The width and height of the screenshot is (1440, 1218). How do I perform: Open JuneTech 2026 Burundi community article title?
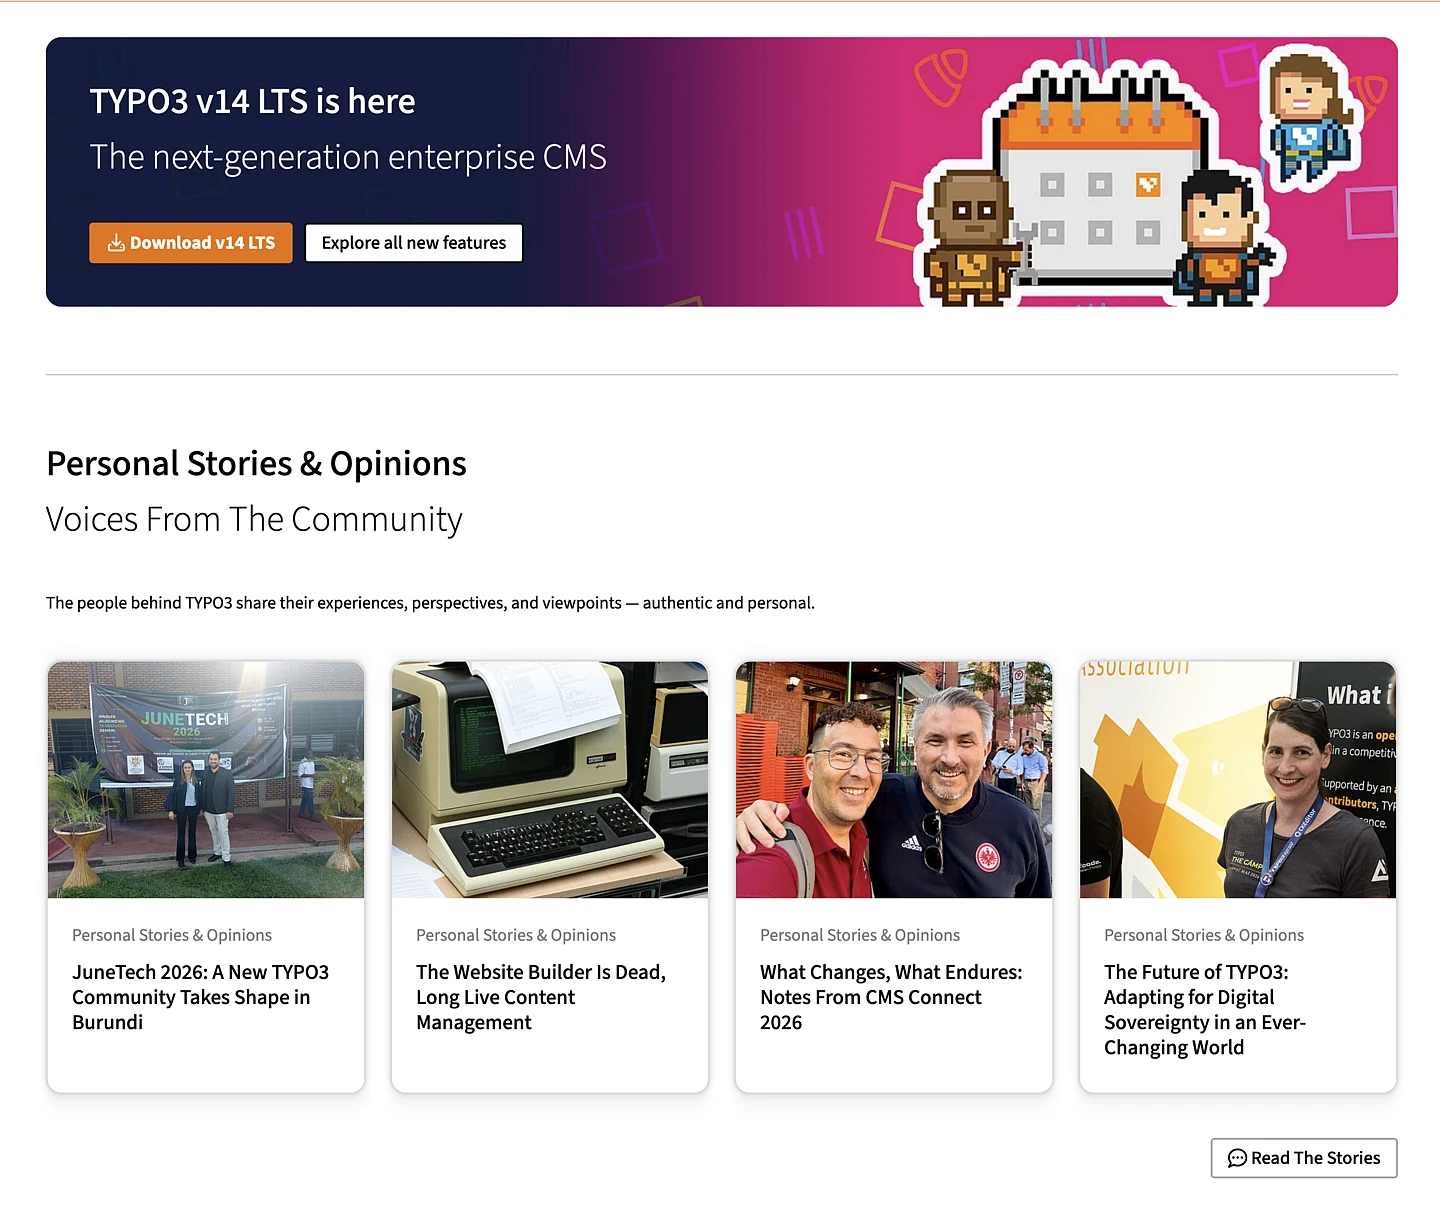pyautogui.click(x=200, y=997)
